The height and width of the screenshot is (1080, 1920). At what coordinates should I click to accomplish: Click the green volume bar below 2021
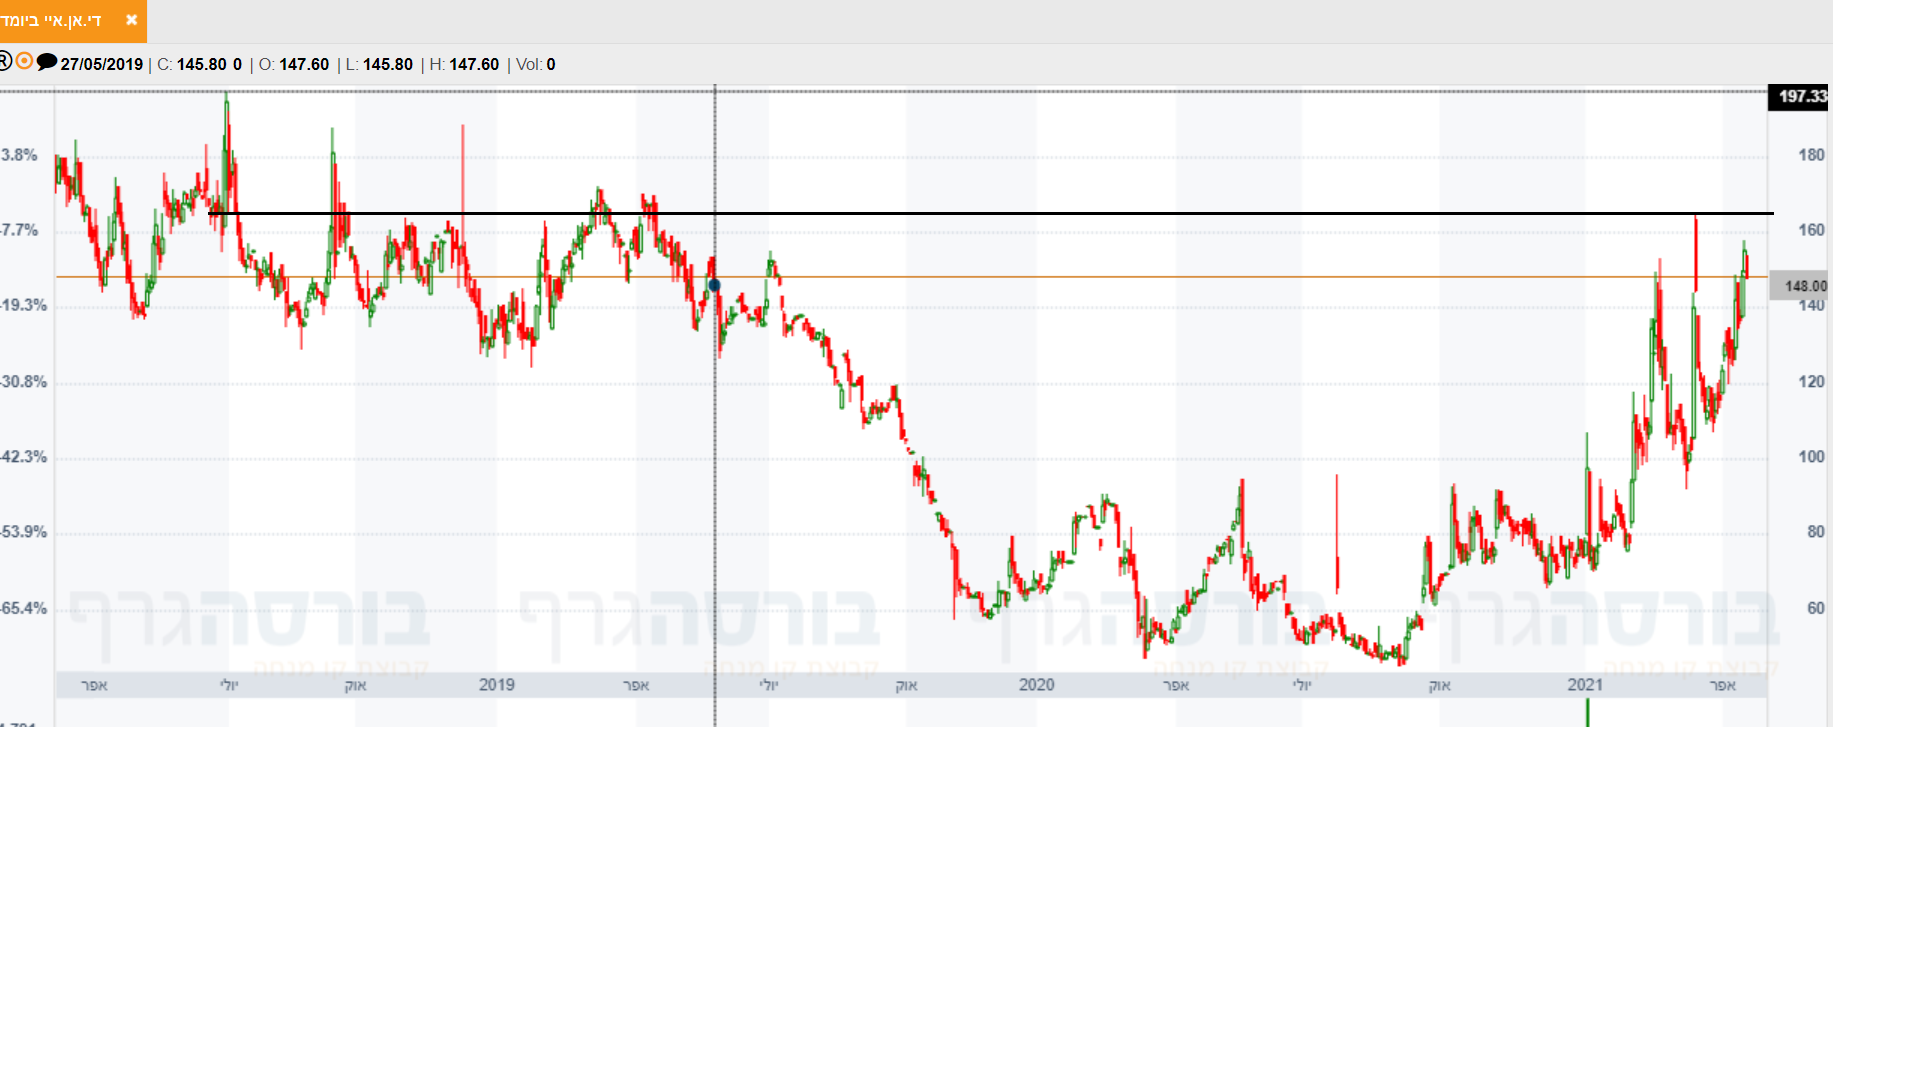point(1587,713)
